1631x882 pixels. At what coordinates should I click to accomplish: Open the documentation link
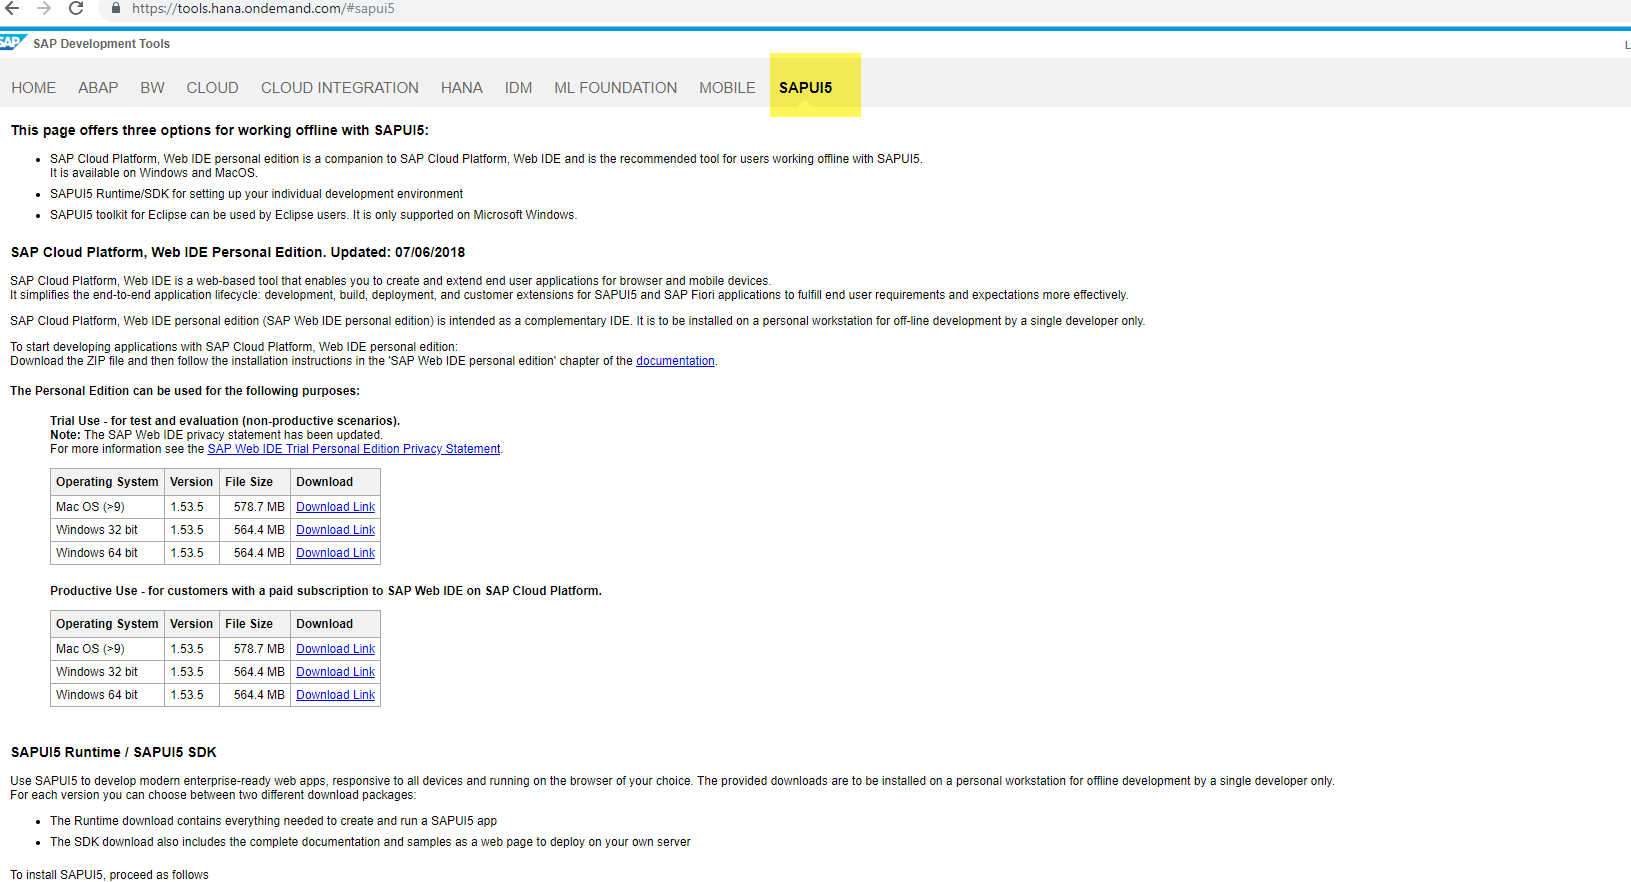pyautogui.click(x=675, y=361)
